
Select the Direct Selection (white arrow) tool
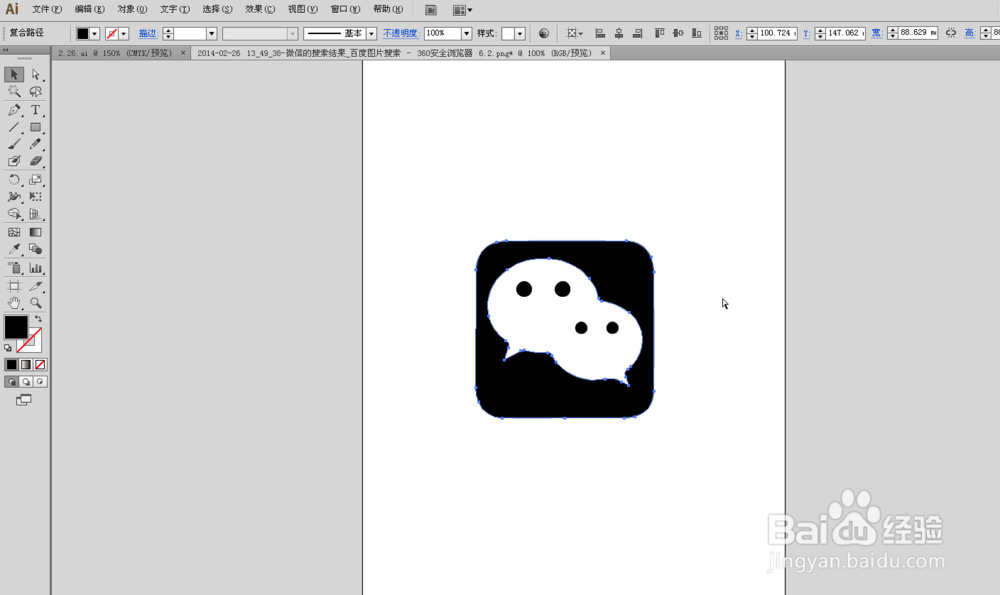tap(36, 75)
